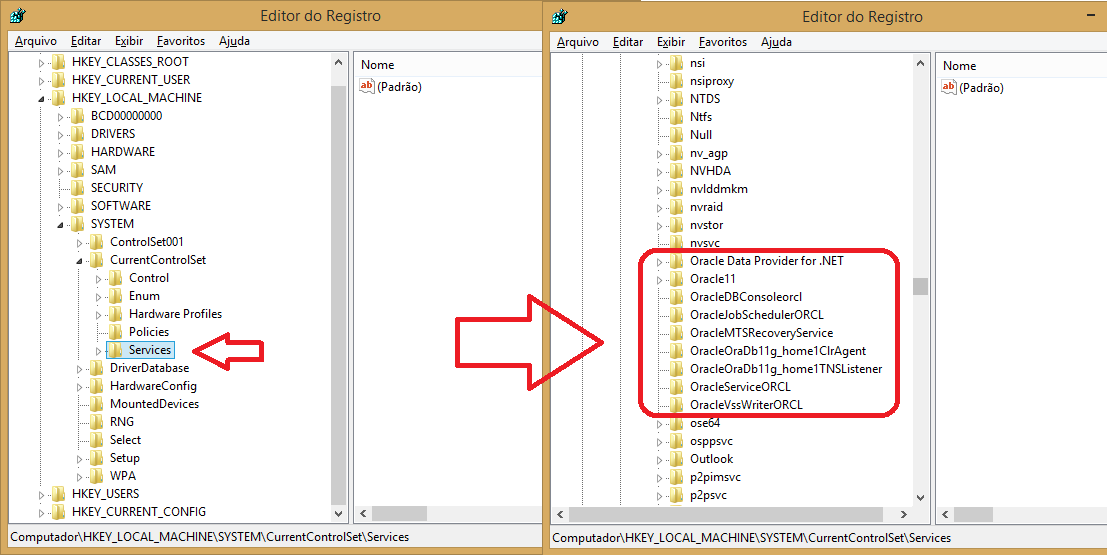The image size is (1107, 555).
Task: Select the nvlddmkm key
Action: pos(719,189)
